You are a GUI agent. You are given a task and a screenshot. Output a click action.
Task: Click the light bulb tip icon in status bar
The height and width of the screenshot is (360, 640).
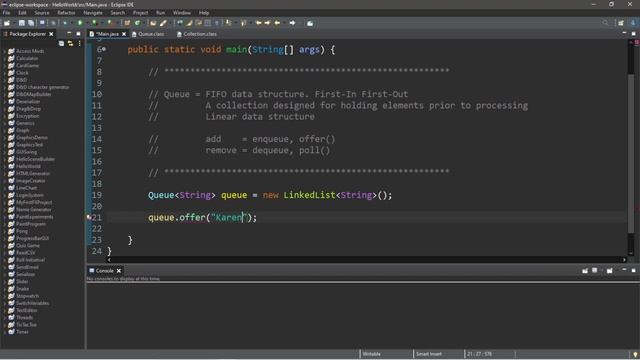click(x=635, y=354)
